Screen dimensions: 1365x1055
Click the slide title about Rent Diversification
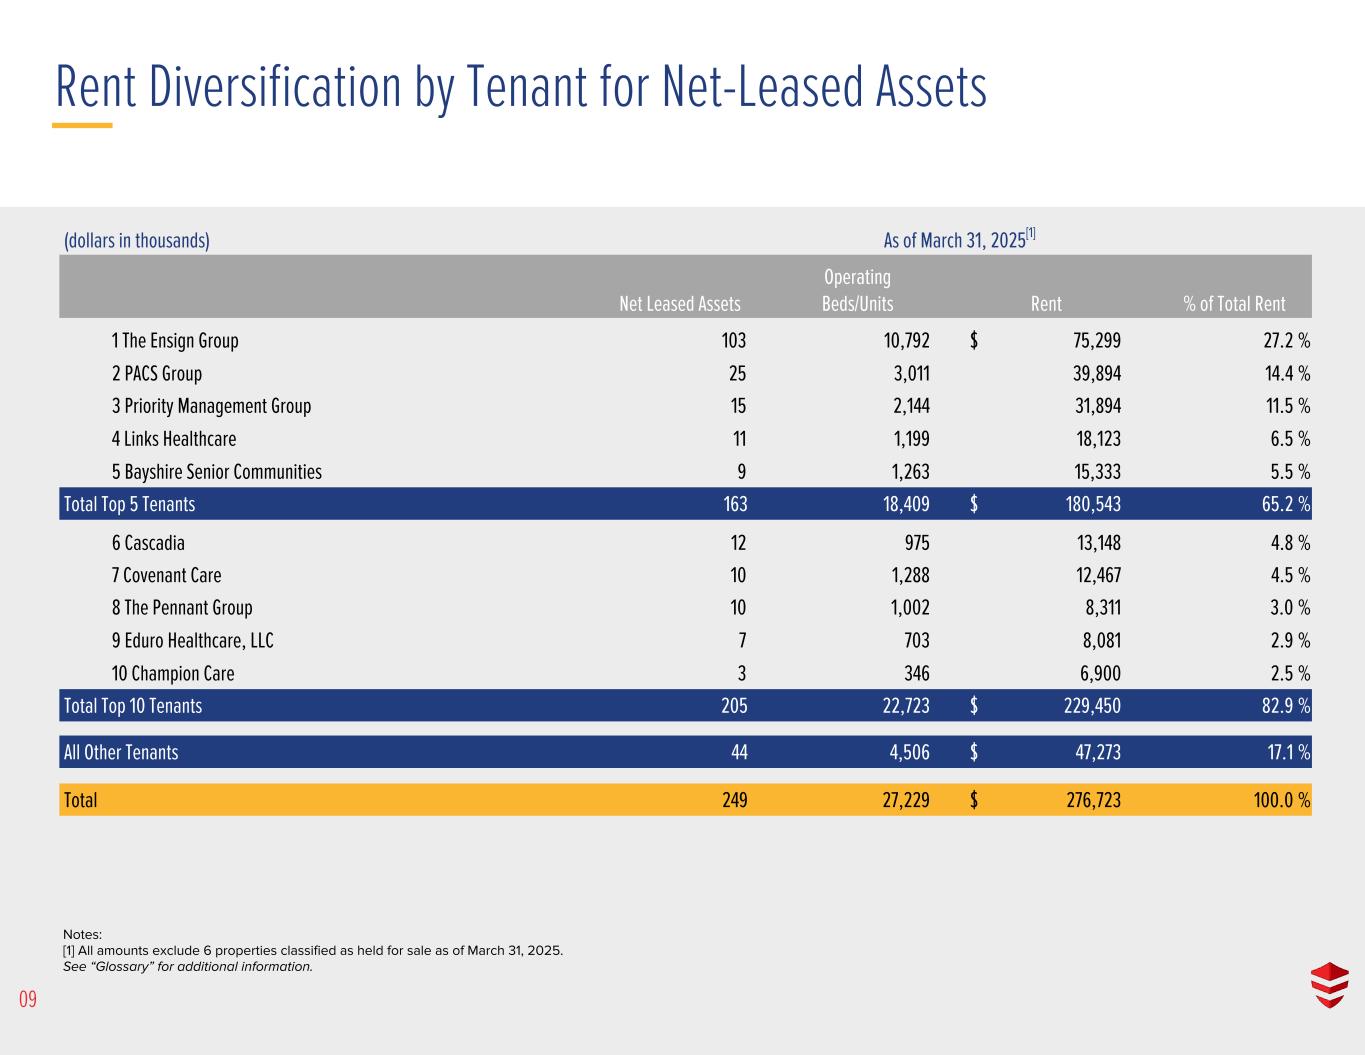pyautogui.click(x=521, y=87)
